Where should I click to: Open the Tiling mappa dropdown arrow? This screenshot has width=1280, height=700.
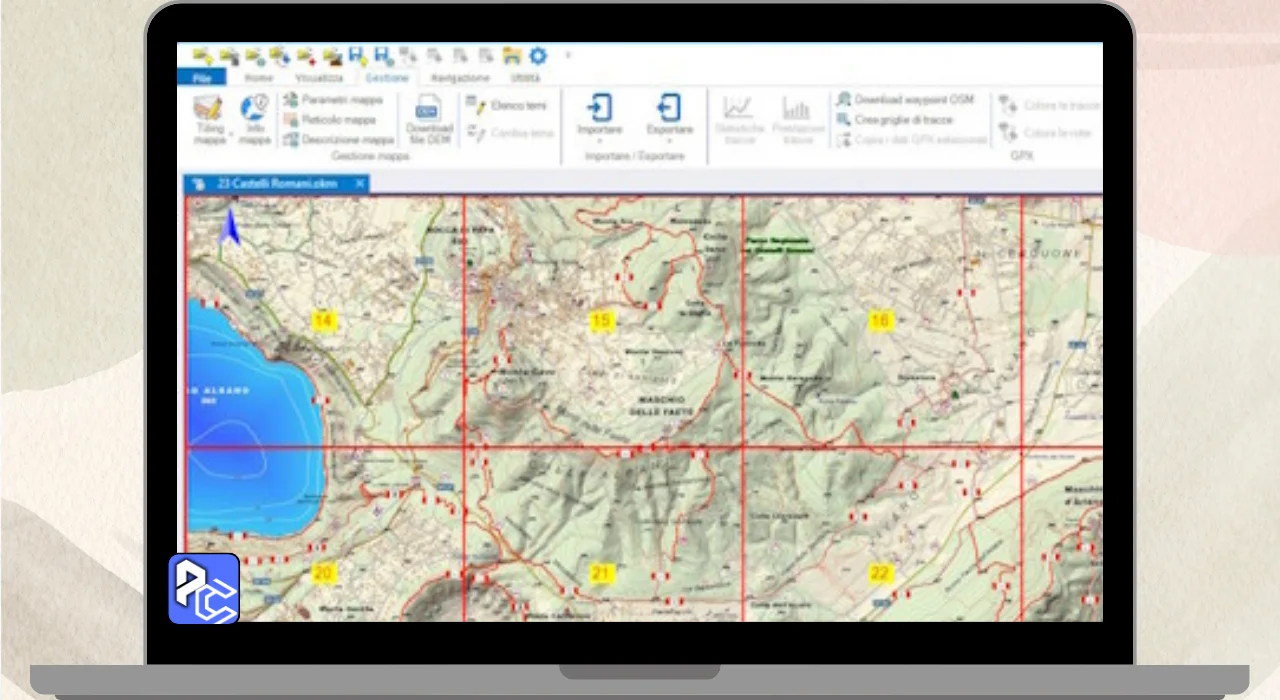[x=229, y=133]
